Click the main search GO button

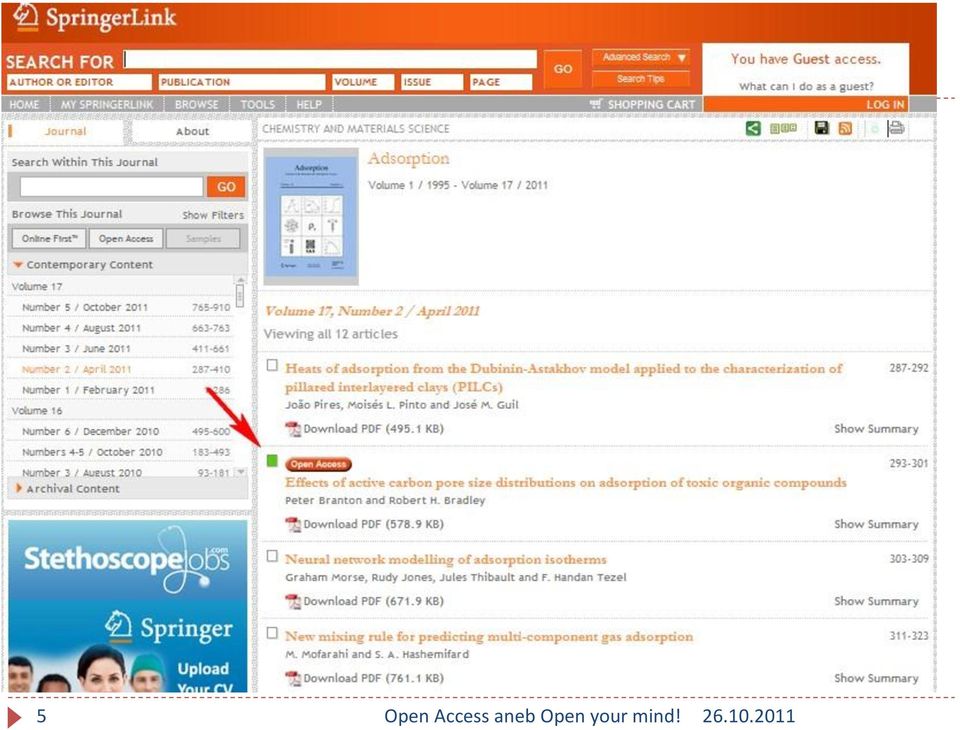pos(563,69)
